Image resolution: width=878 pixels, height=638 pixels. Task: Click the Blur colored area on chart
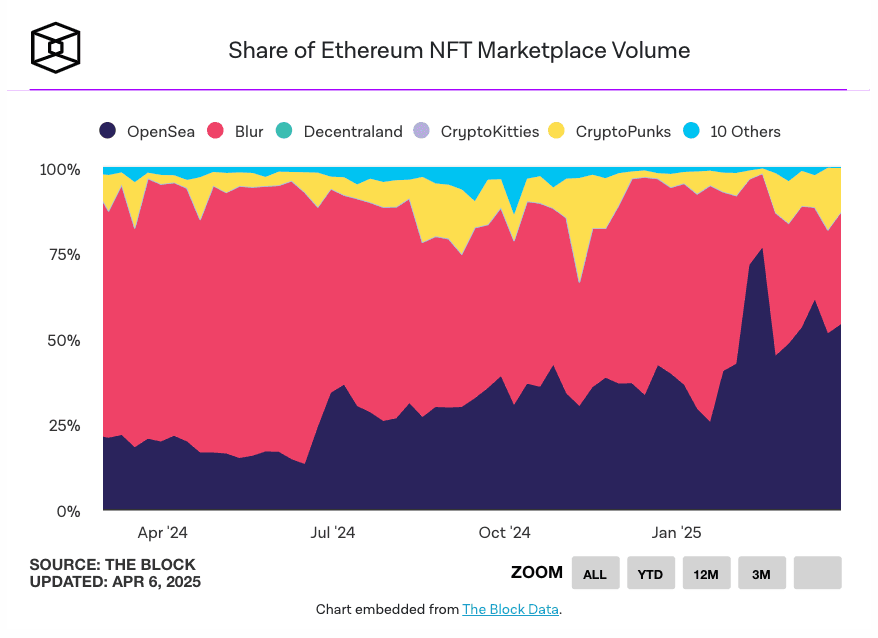point(300,300)
